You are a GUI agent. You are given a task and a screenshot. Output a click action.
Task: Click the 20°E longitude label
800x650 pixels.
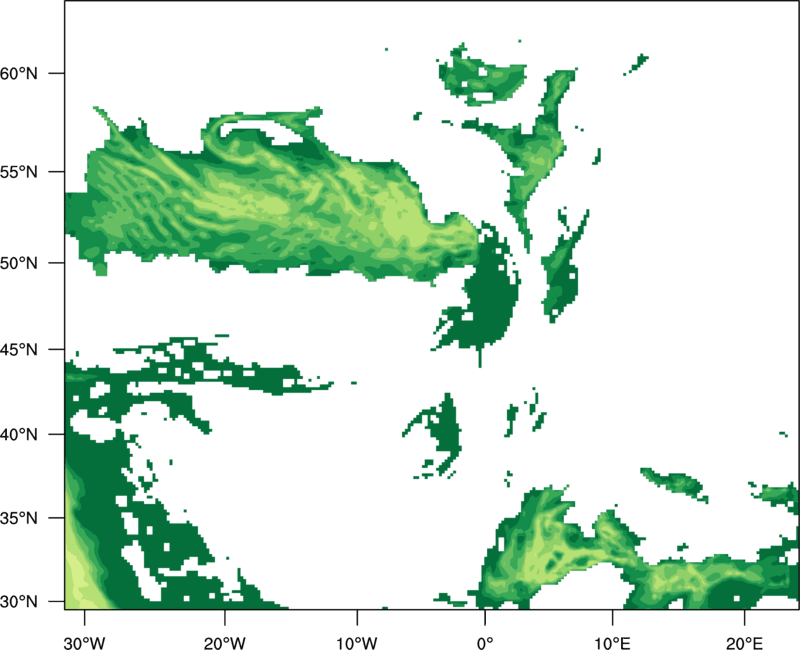point(744,643)
